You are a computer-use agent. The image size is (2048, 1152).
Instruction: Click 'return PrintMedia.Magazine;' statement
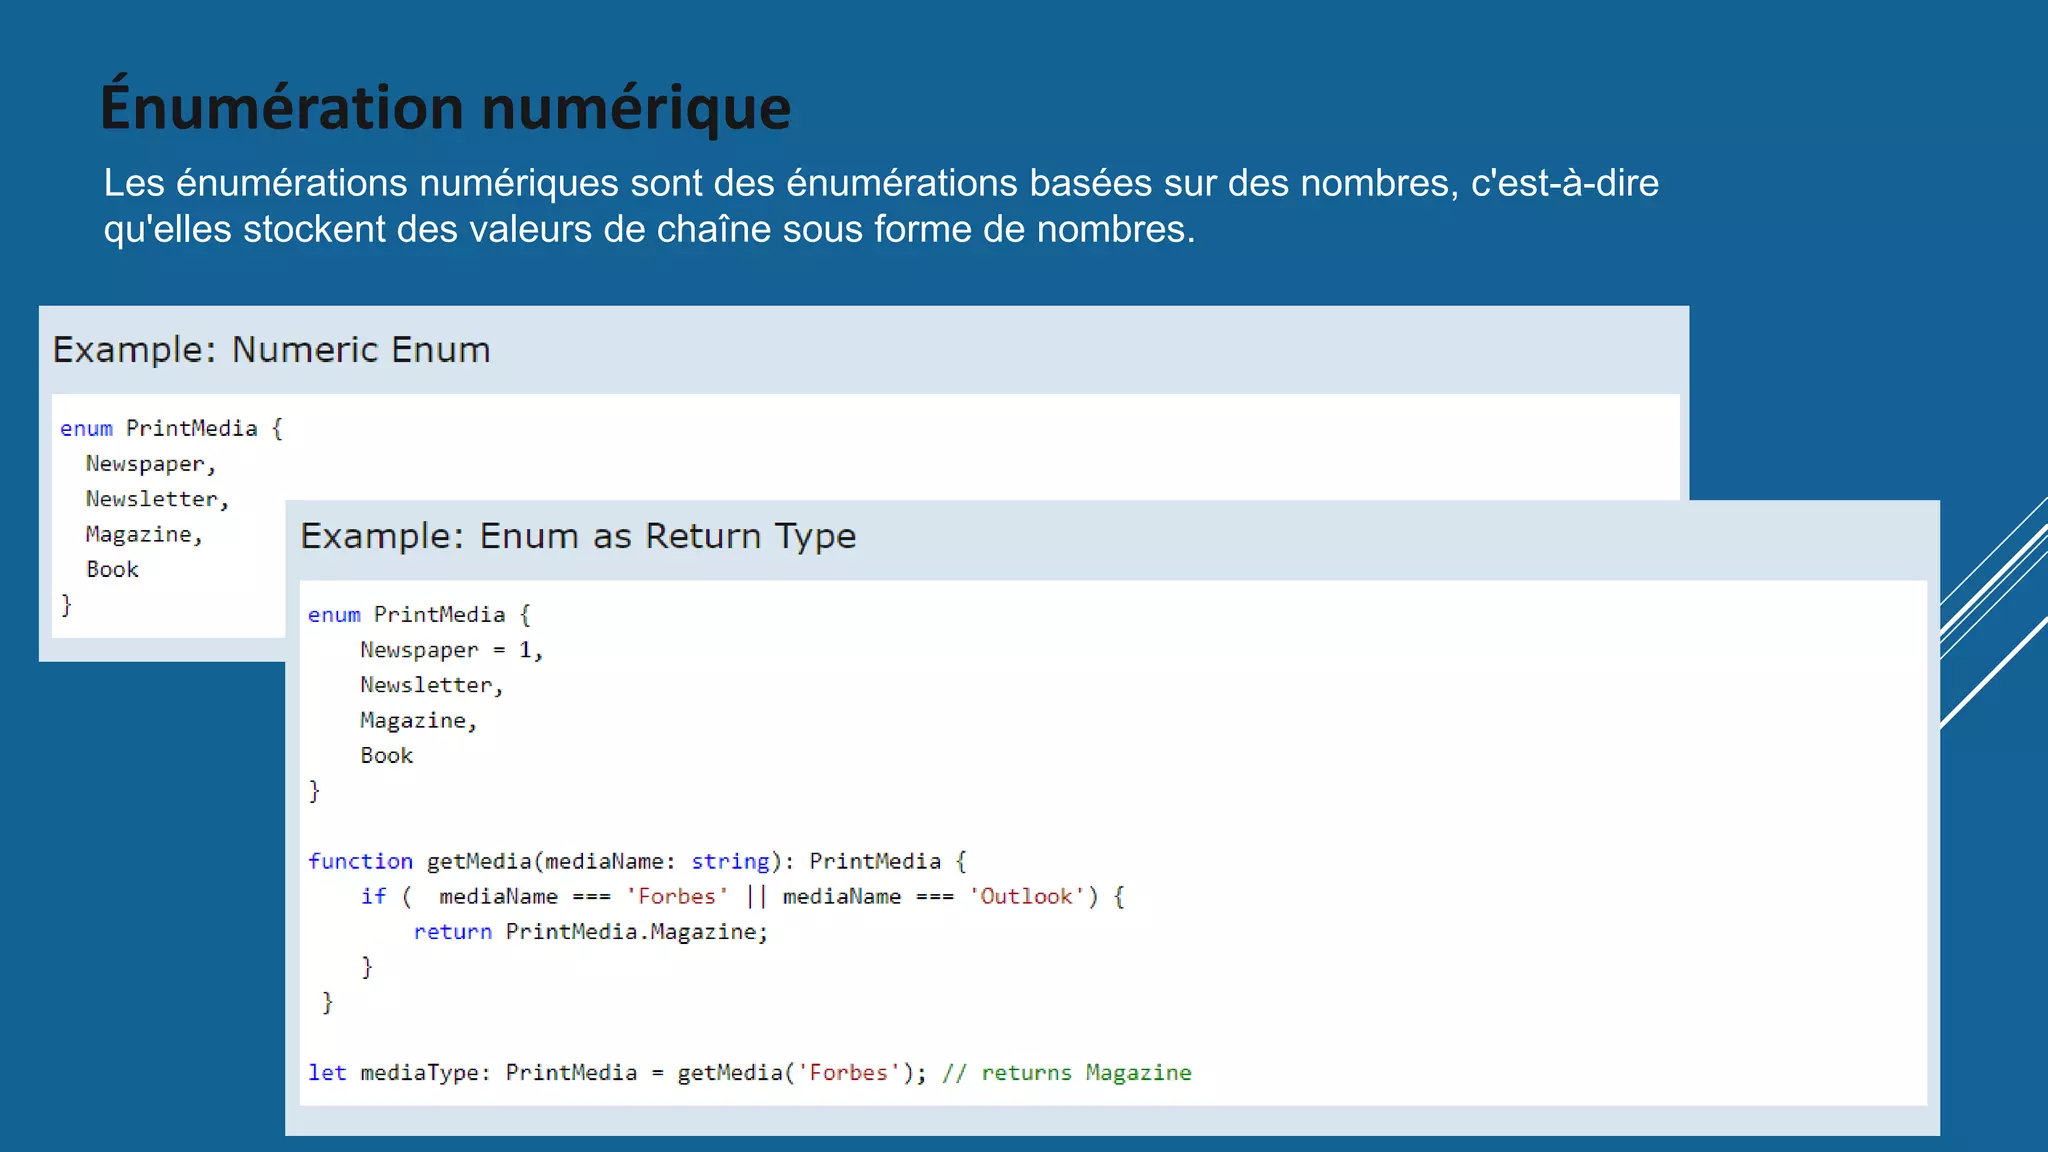coord(590,932)
